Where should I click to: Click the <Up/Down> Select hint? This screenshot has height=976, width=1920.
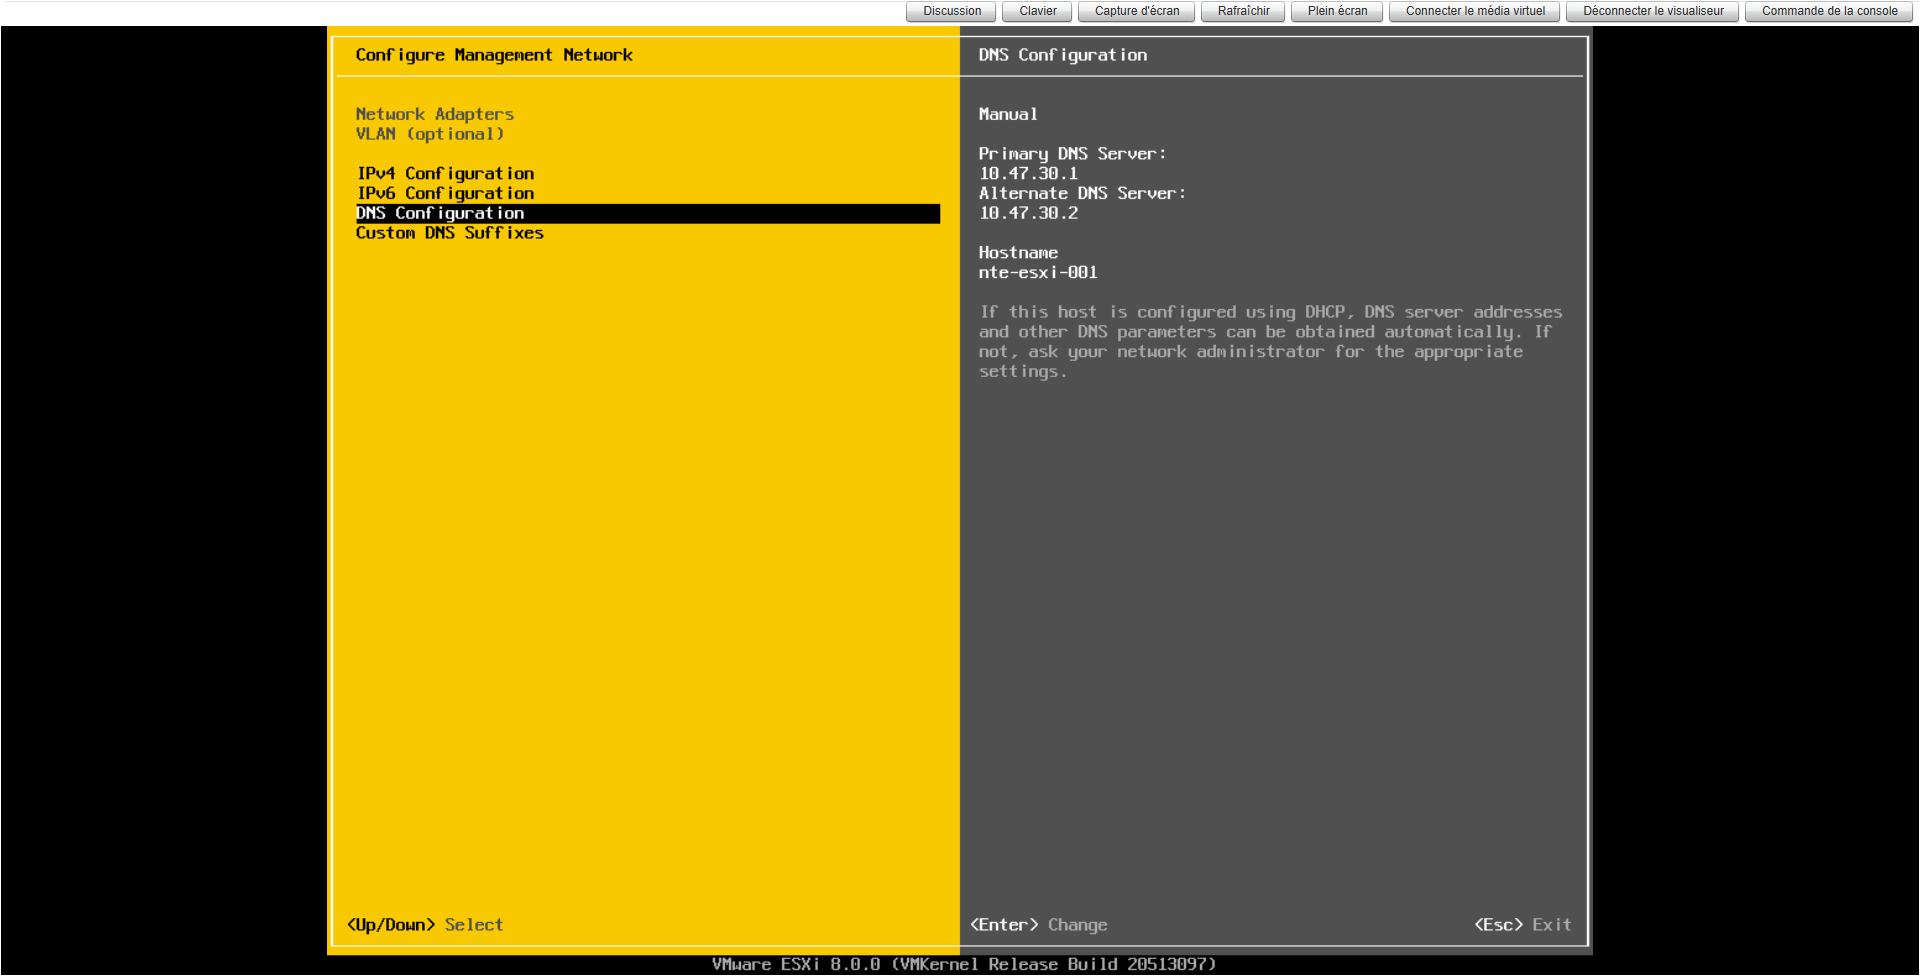(425, 925)
